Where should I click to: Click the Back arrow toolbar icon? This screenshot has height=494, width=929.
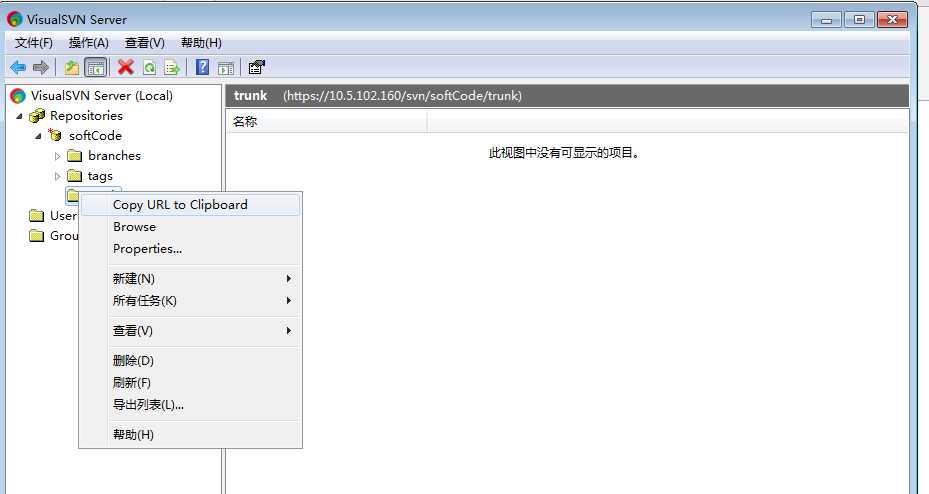point(18,68)
